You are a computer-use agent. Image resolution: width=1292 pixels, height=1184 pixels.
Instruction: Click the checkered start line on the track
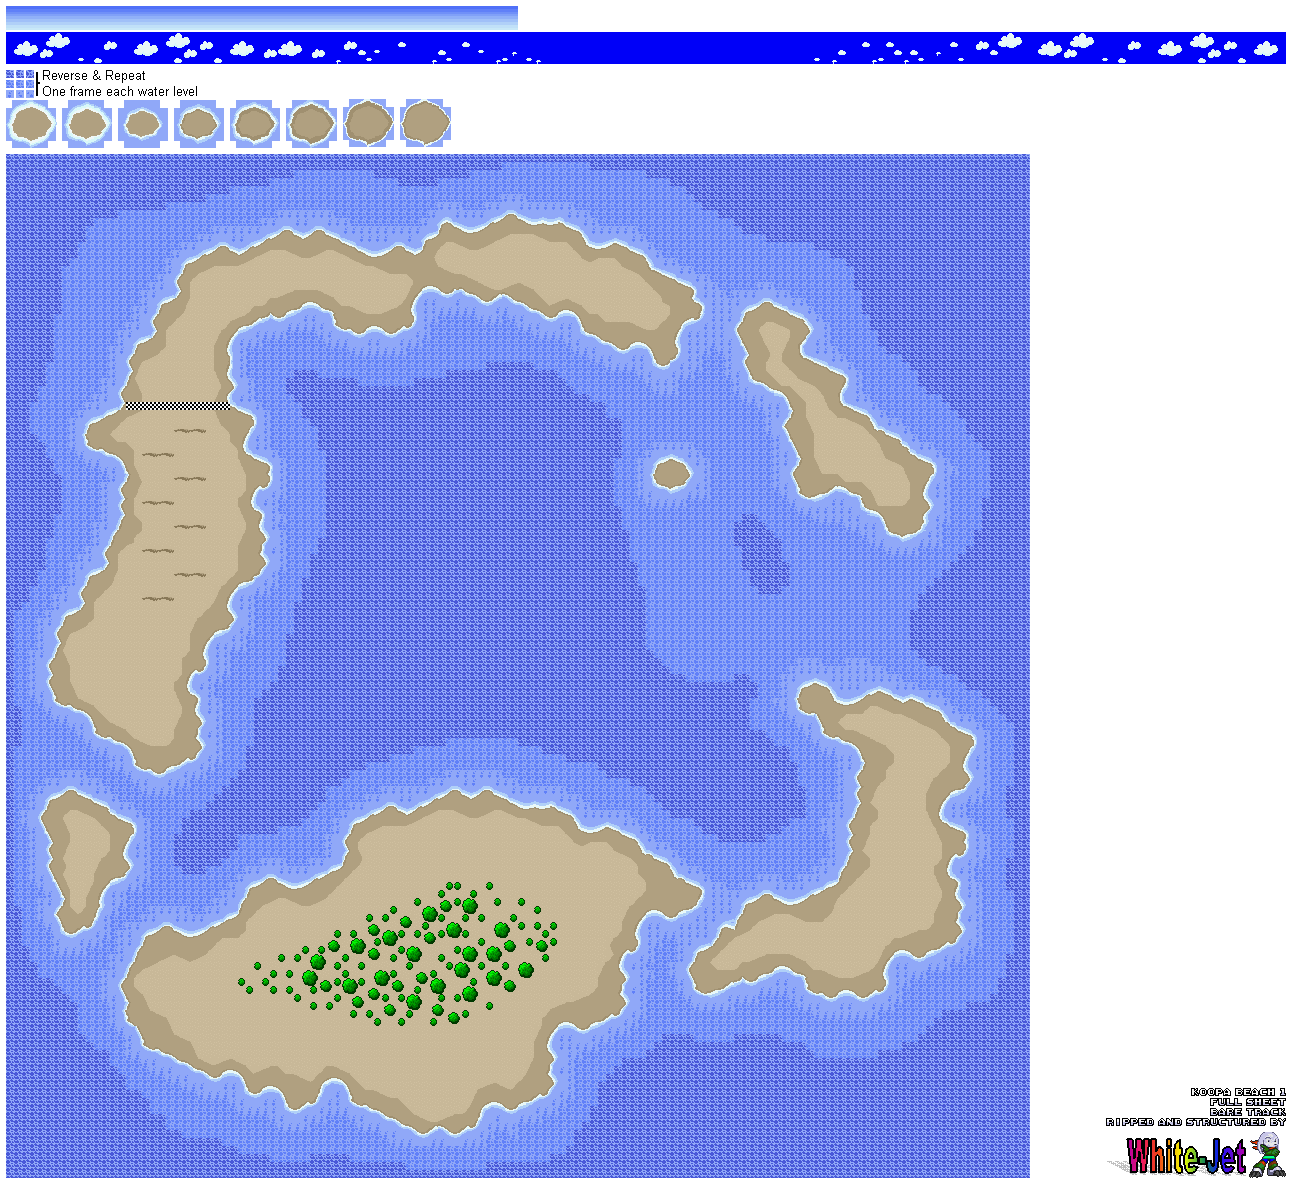coord(180,406)
